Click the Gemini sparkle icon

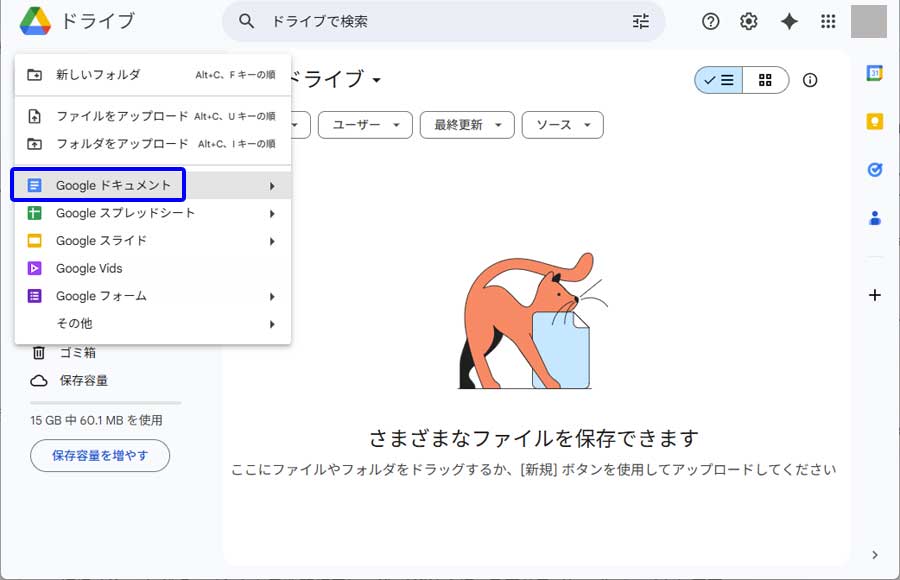(789, 21)
